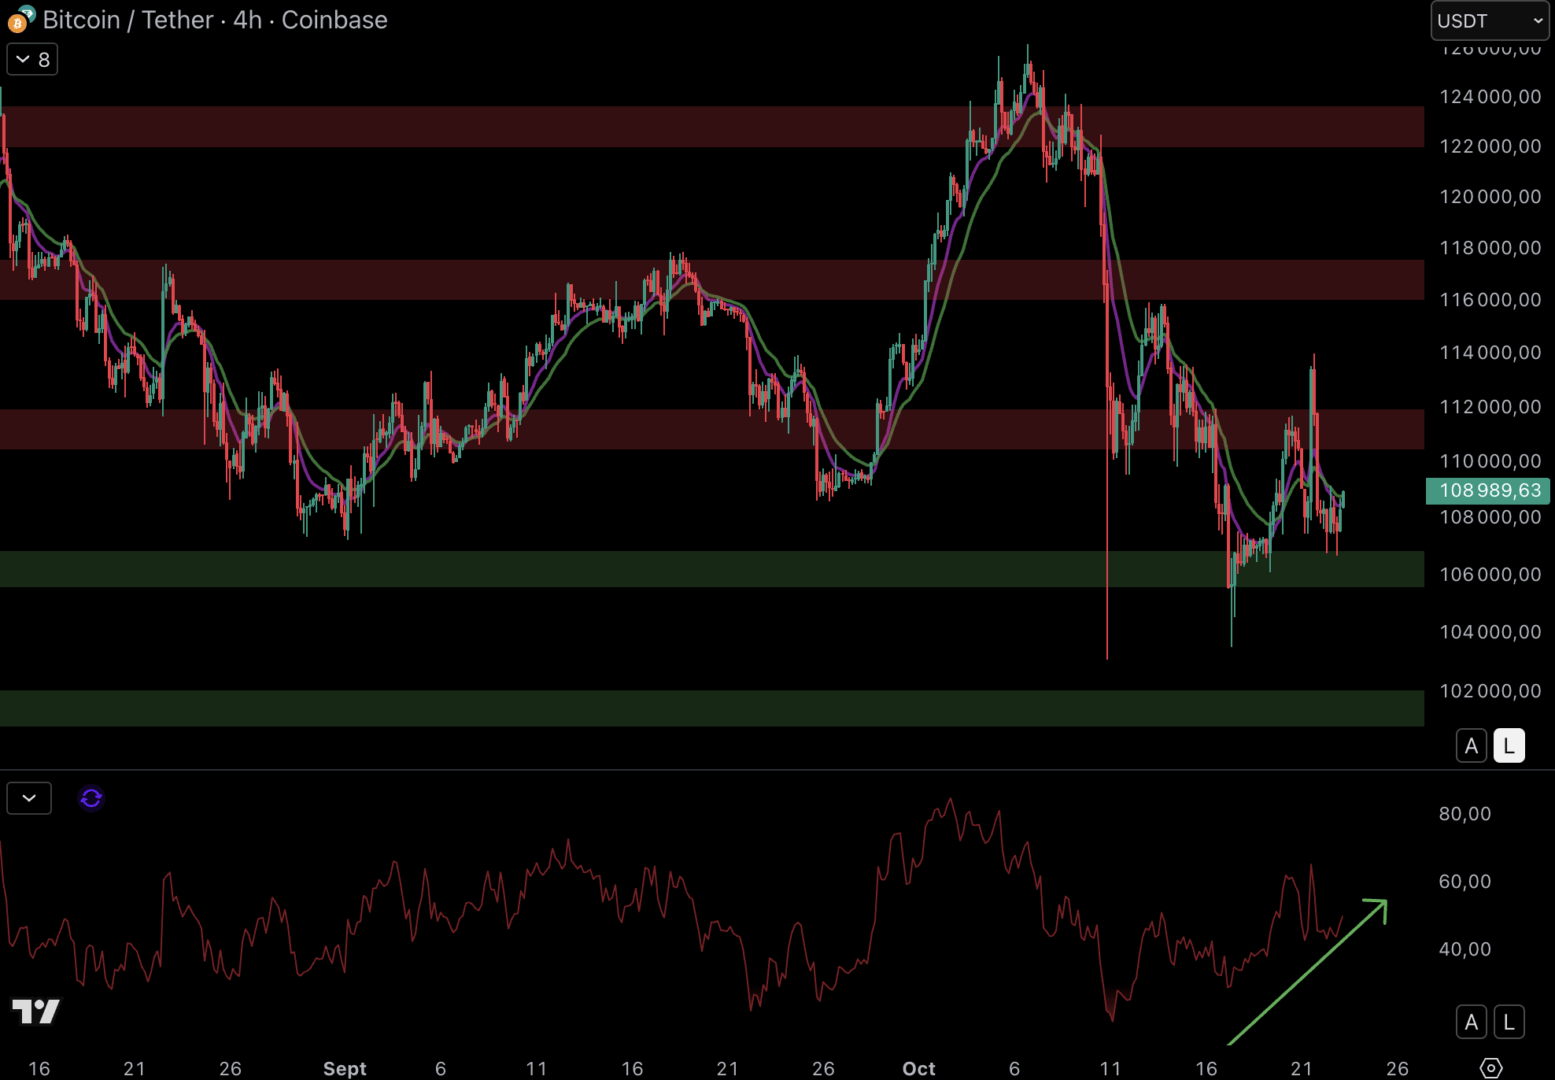Expand the indicator pane legend chevron
The image size is (1555, 1080).
(29, 798)
